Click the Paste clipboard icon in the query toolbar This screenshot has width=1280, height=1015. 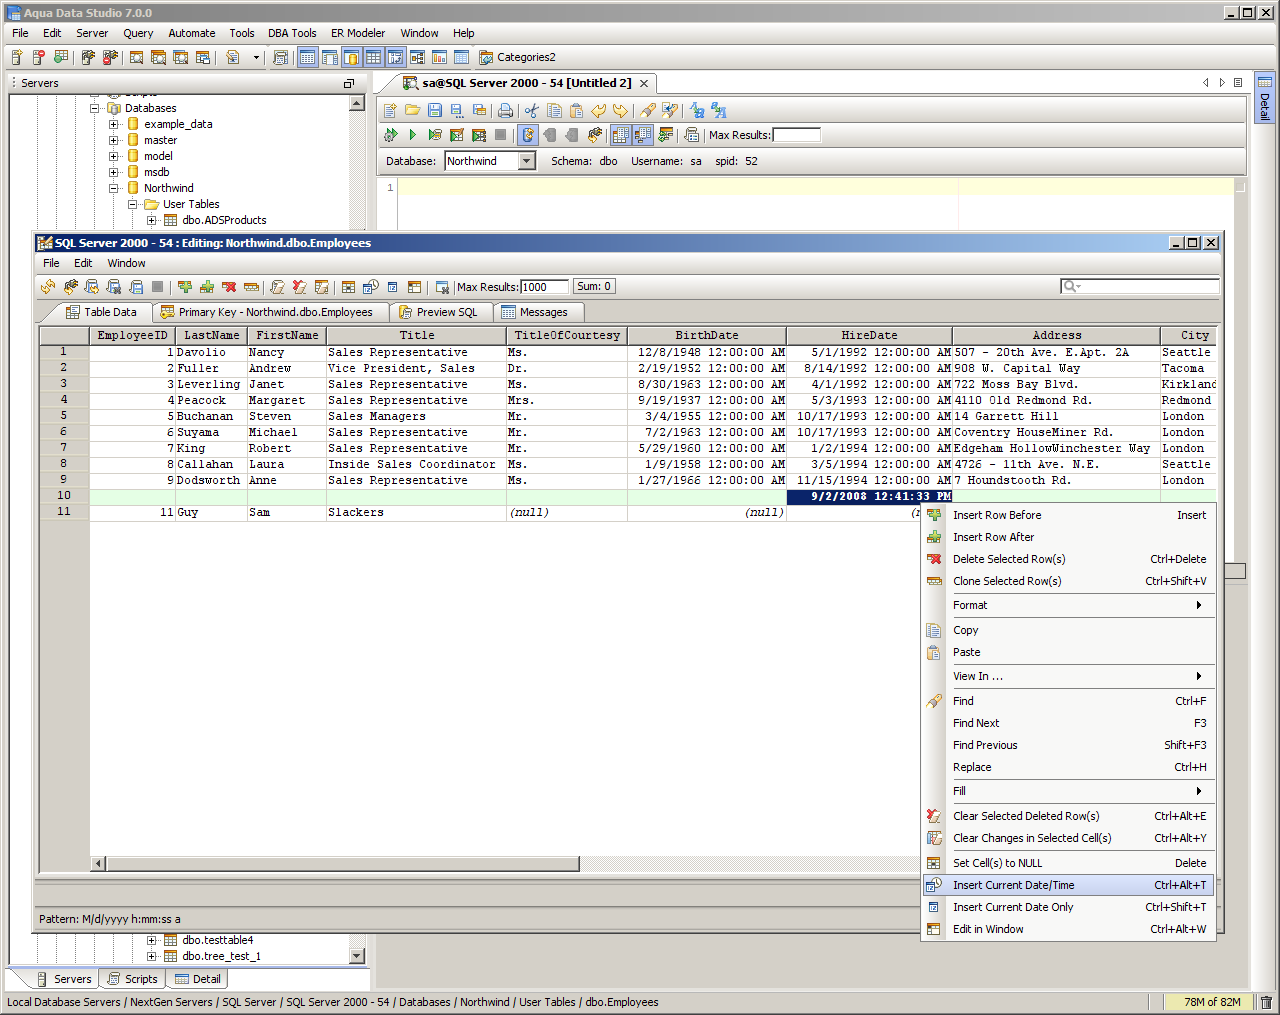pyautogui.click(x=576, y=110)
